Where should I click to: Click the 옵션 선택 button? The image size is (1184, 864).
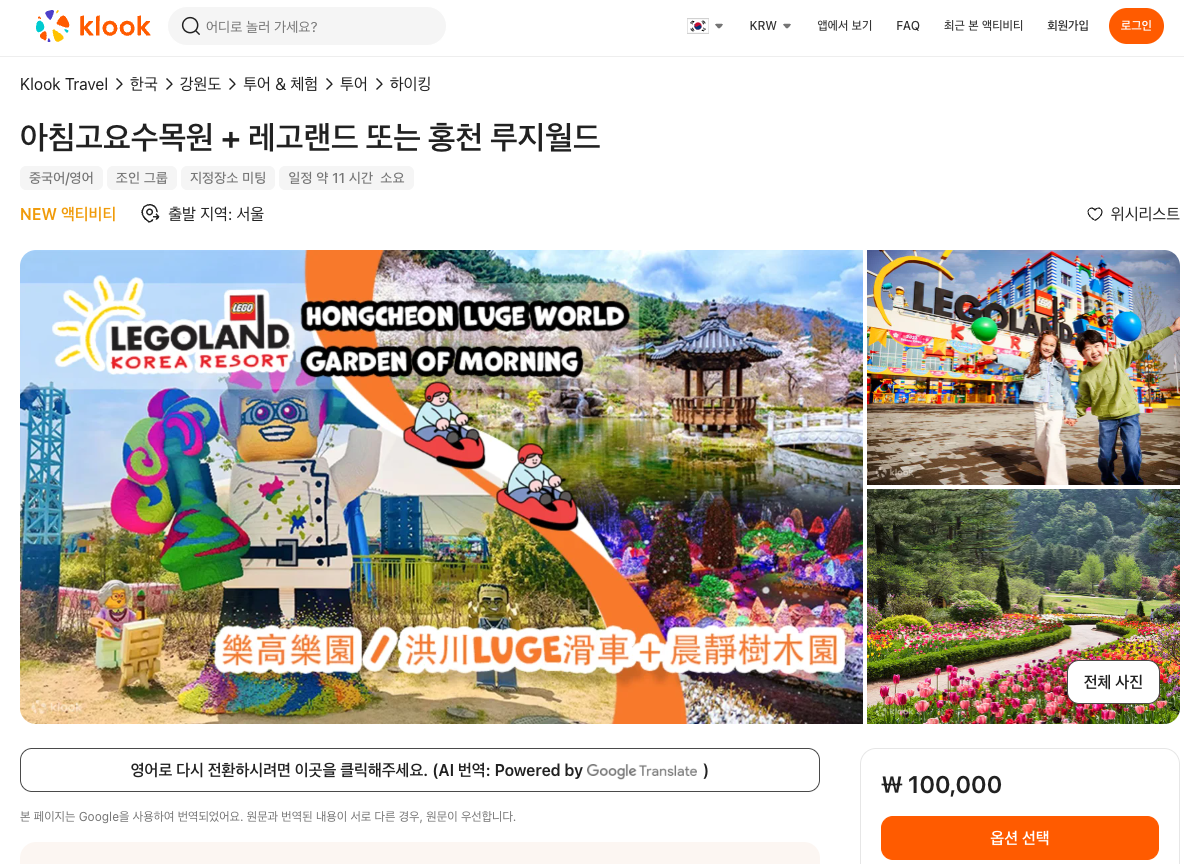click(1019, 838)
